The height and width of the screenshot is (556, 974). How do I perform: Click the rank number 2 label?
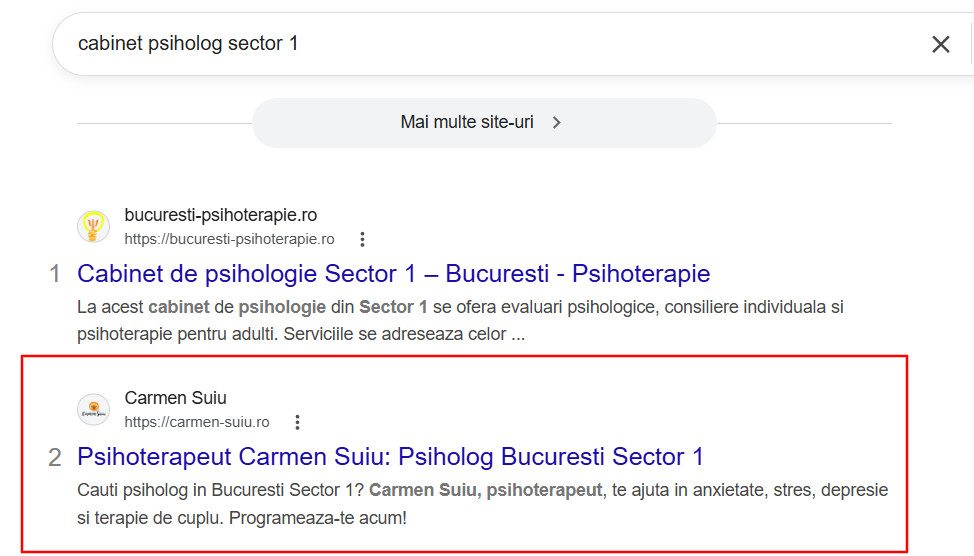coord(55,458)
